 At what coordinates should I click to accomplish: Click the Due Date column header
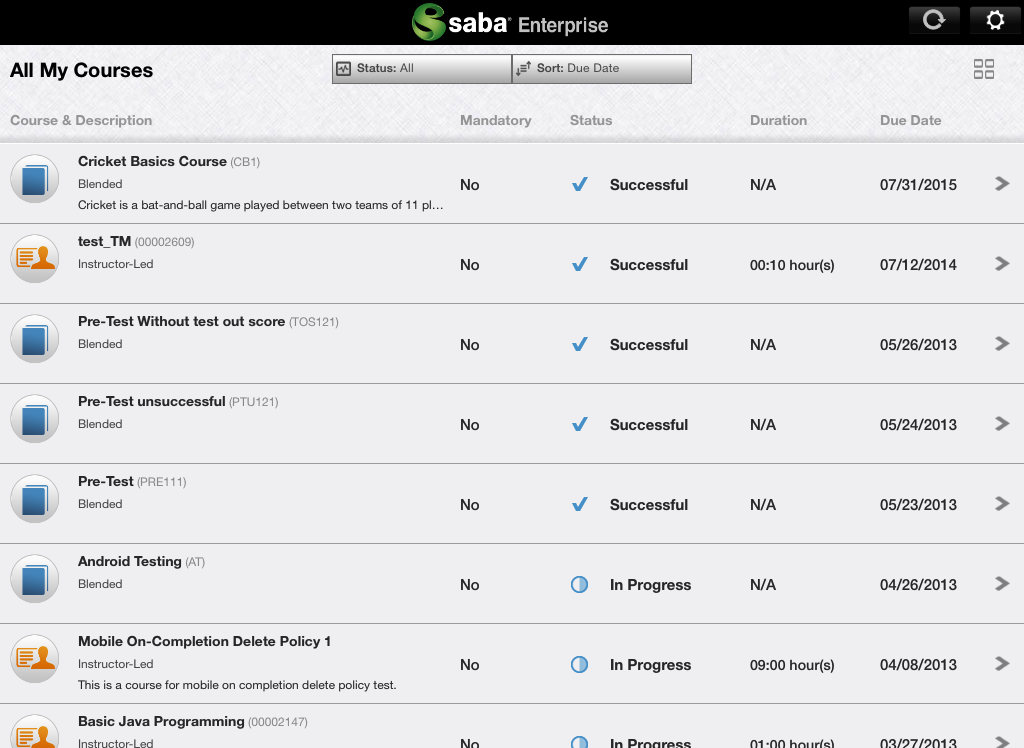[x=910, y=120]
